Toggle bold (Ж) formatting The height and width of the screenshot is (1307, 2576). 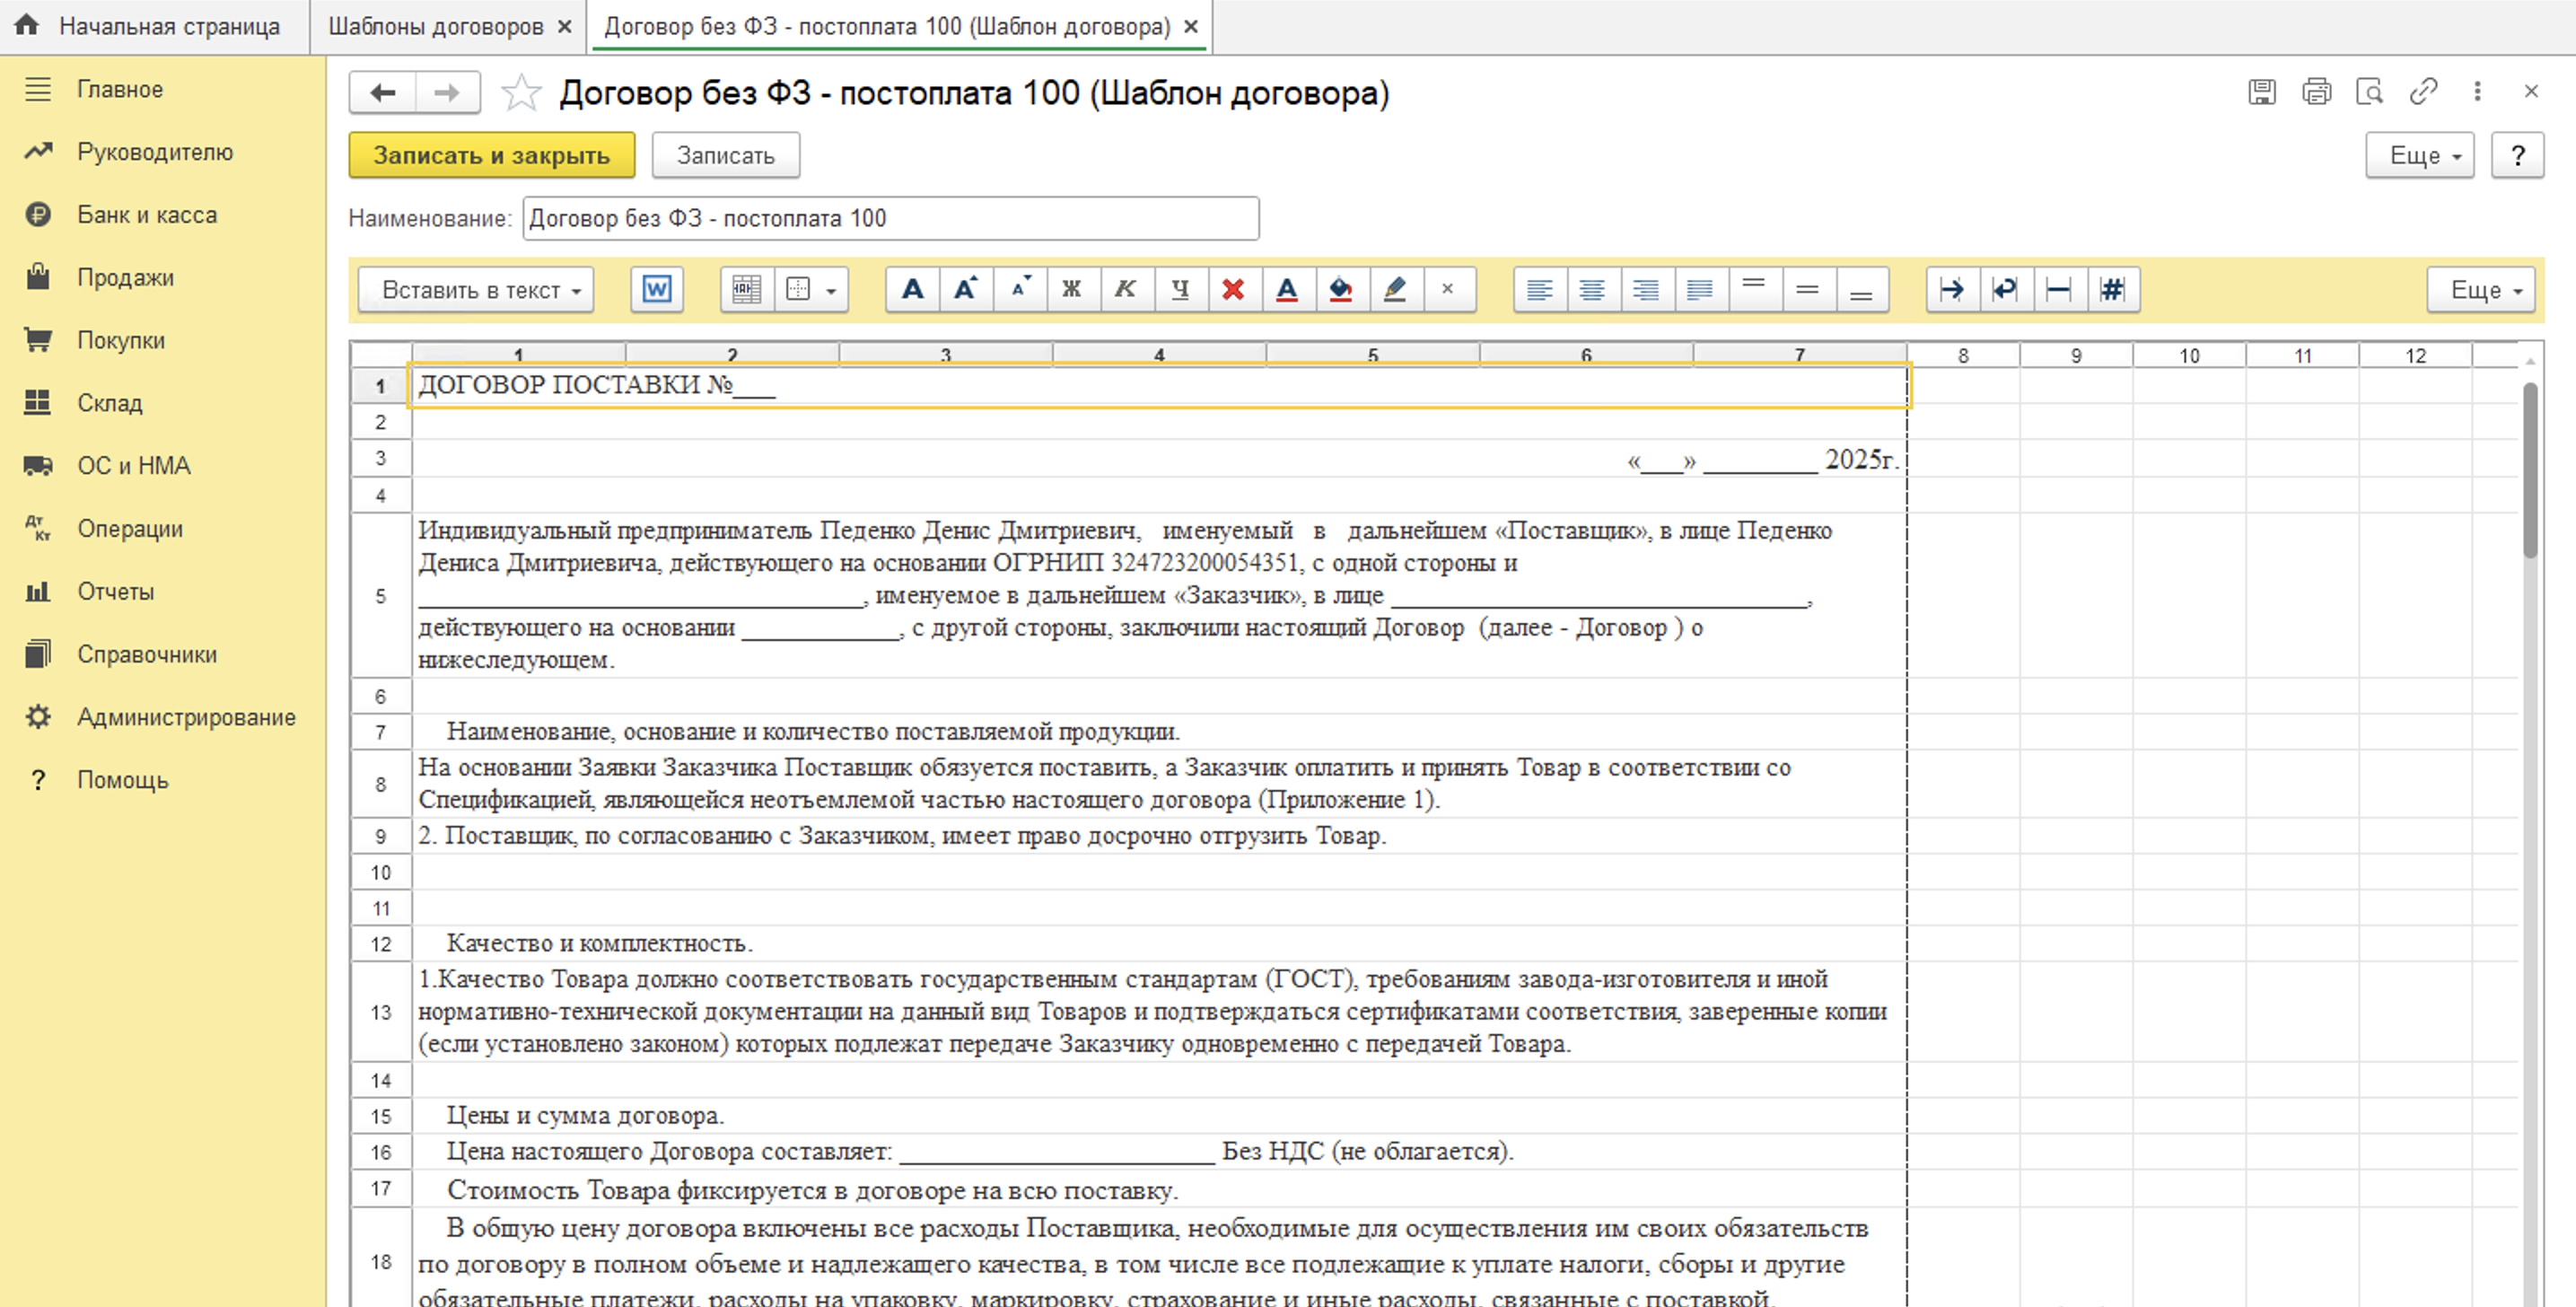click(1072, 290)
